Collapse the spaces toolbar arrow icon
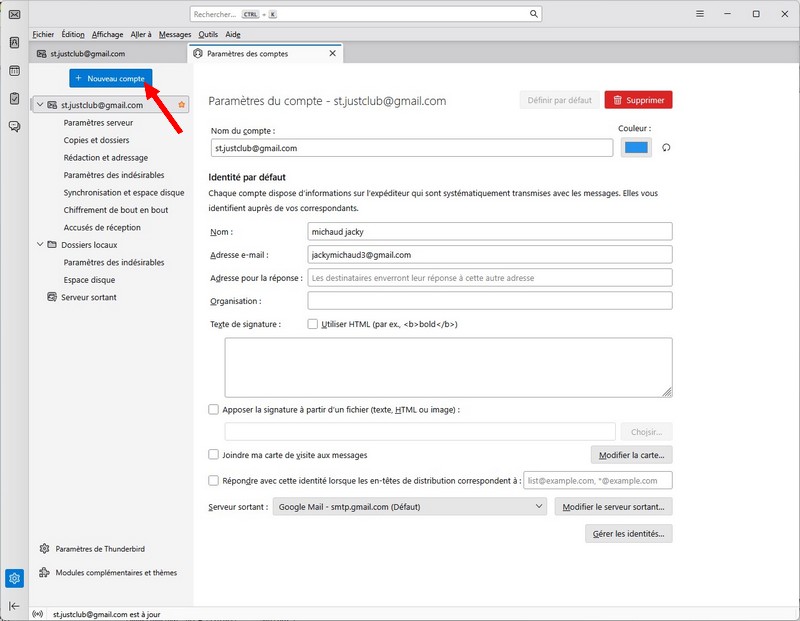This screenshot has height=621, width=800. [x=14, y=606]
